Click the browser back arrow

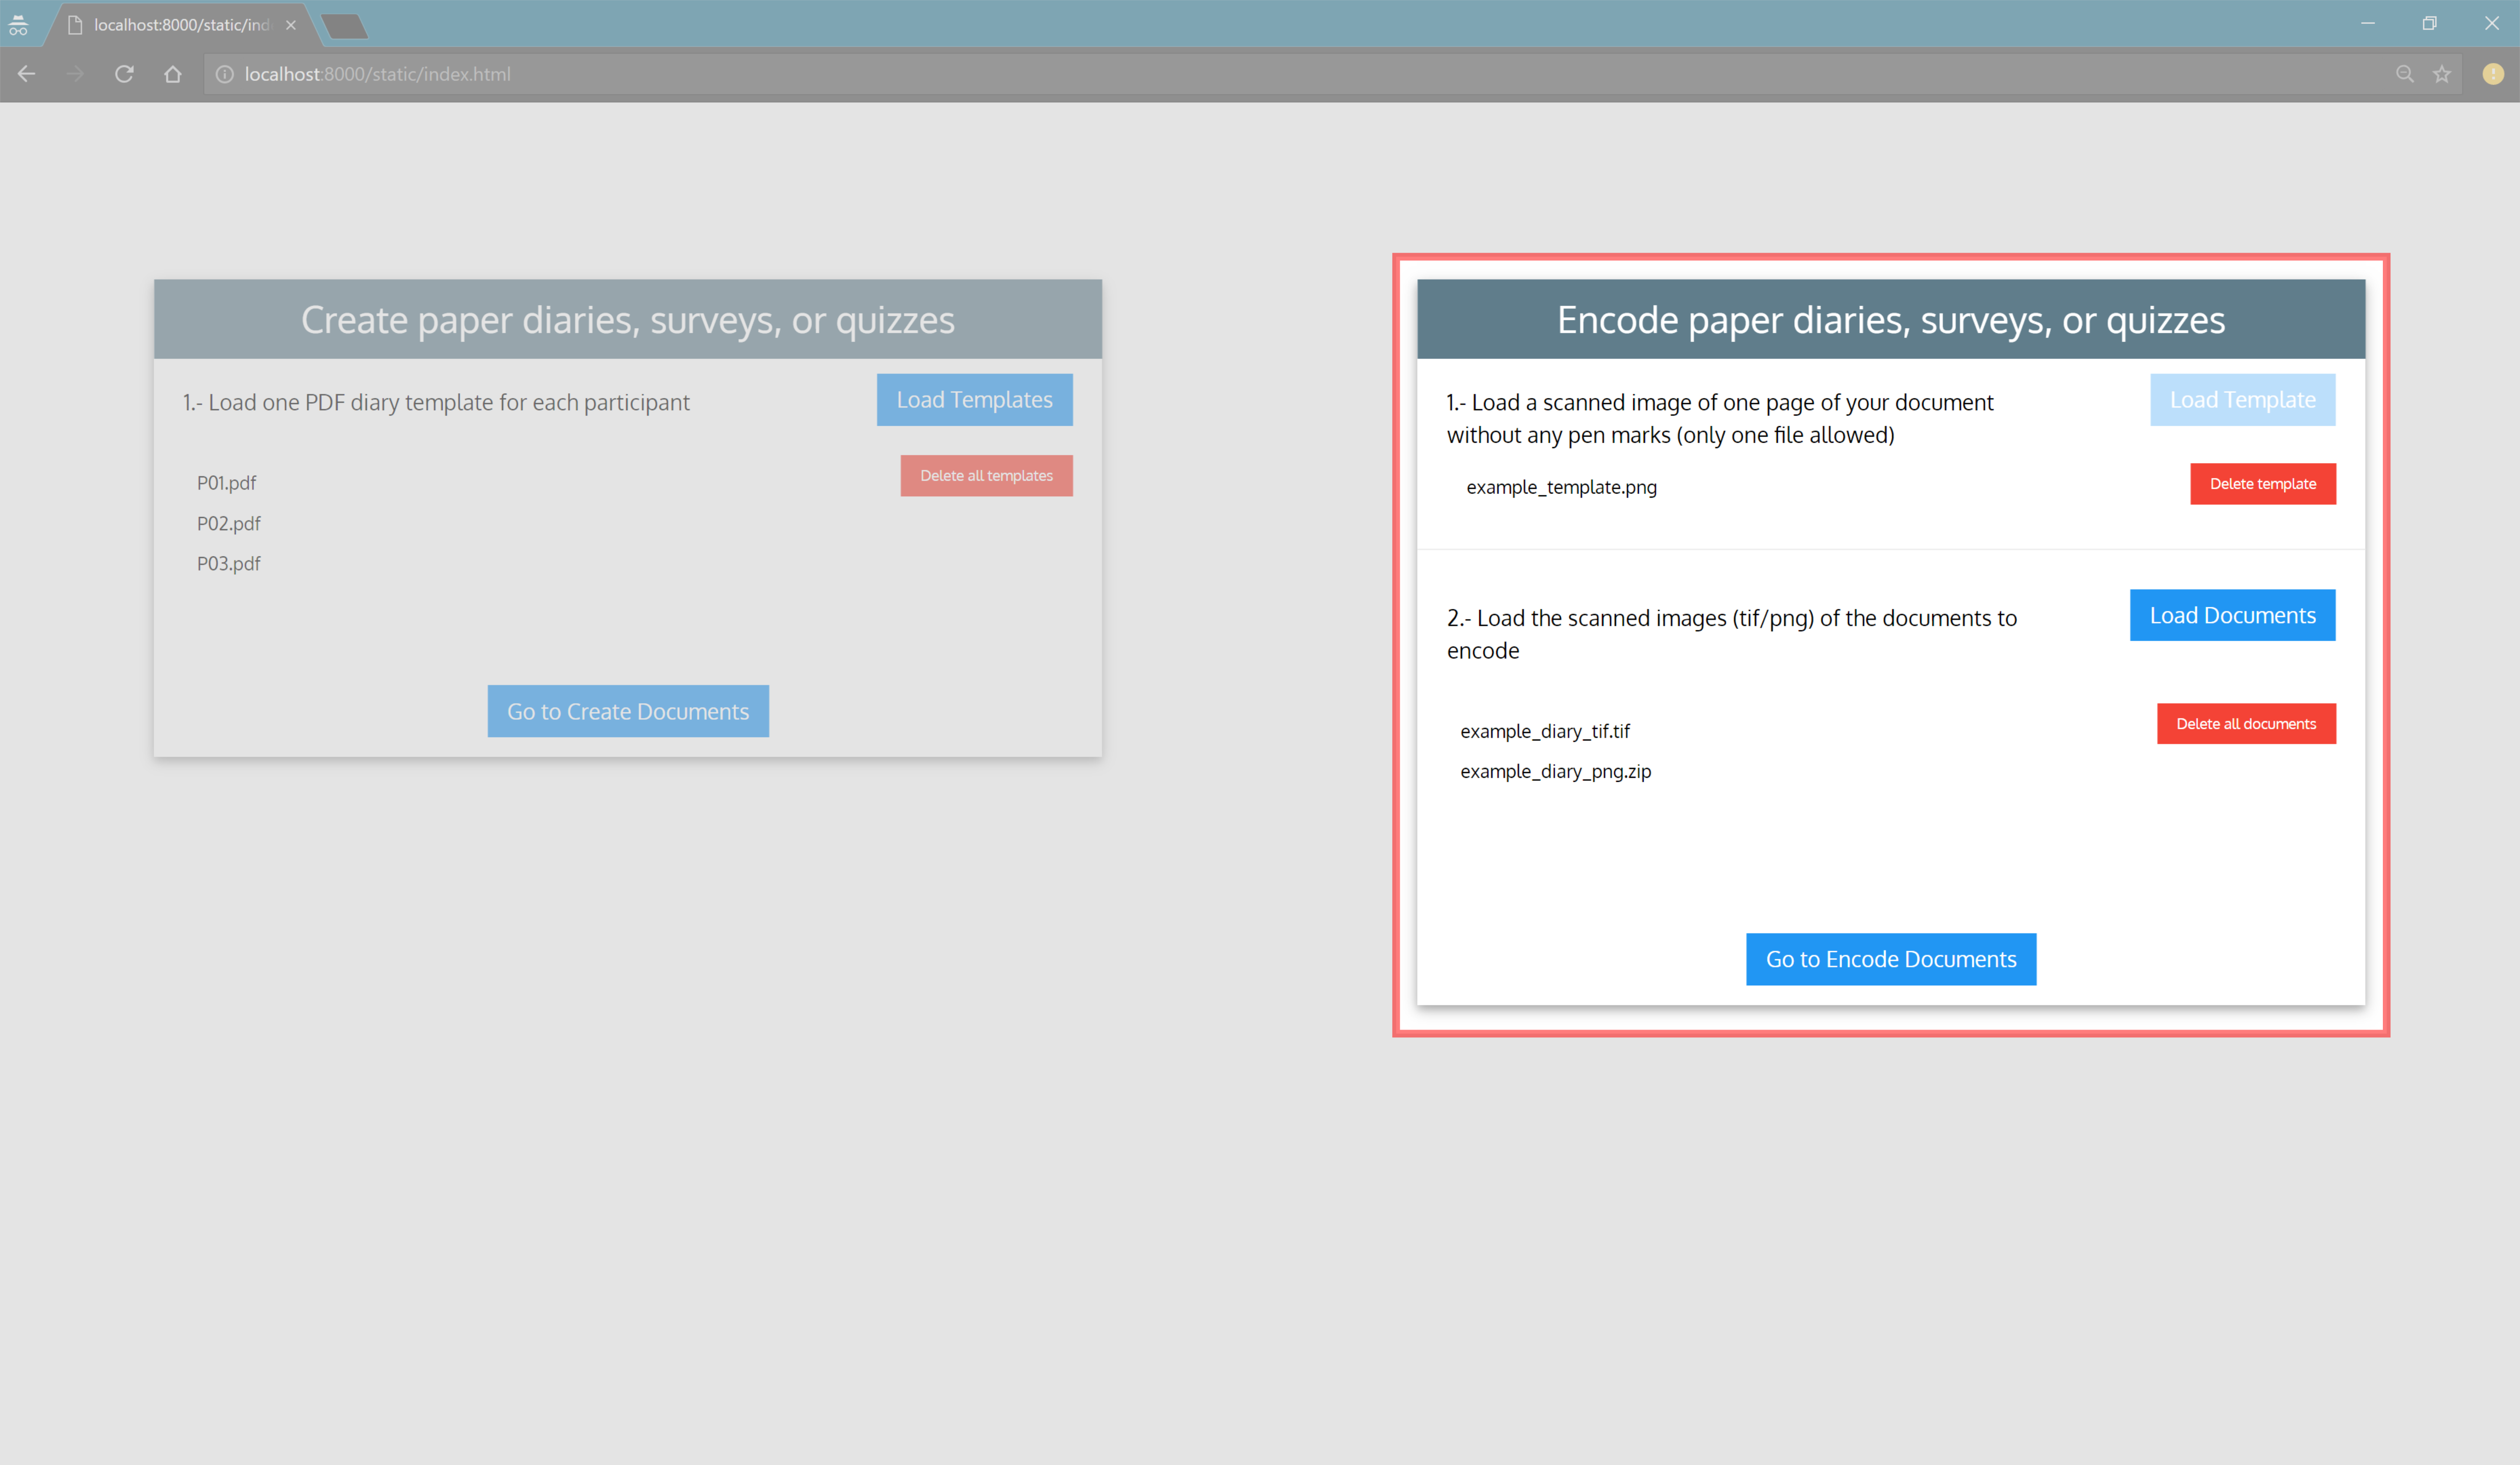coord(27,74)
